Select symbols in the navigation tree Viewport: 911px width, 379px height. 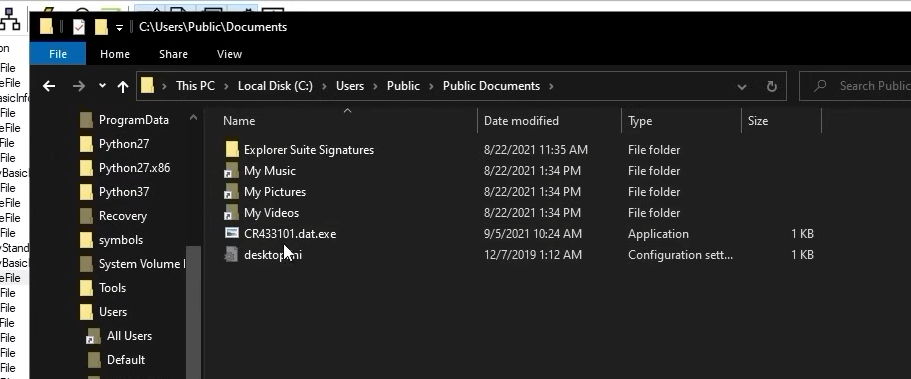click(121, 239)
